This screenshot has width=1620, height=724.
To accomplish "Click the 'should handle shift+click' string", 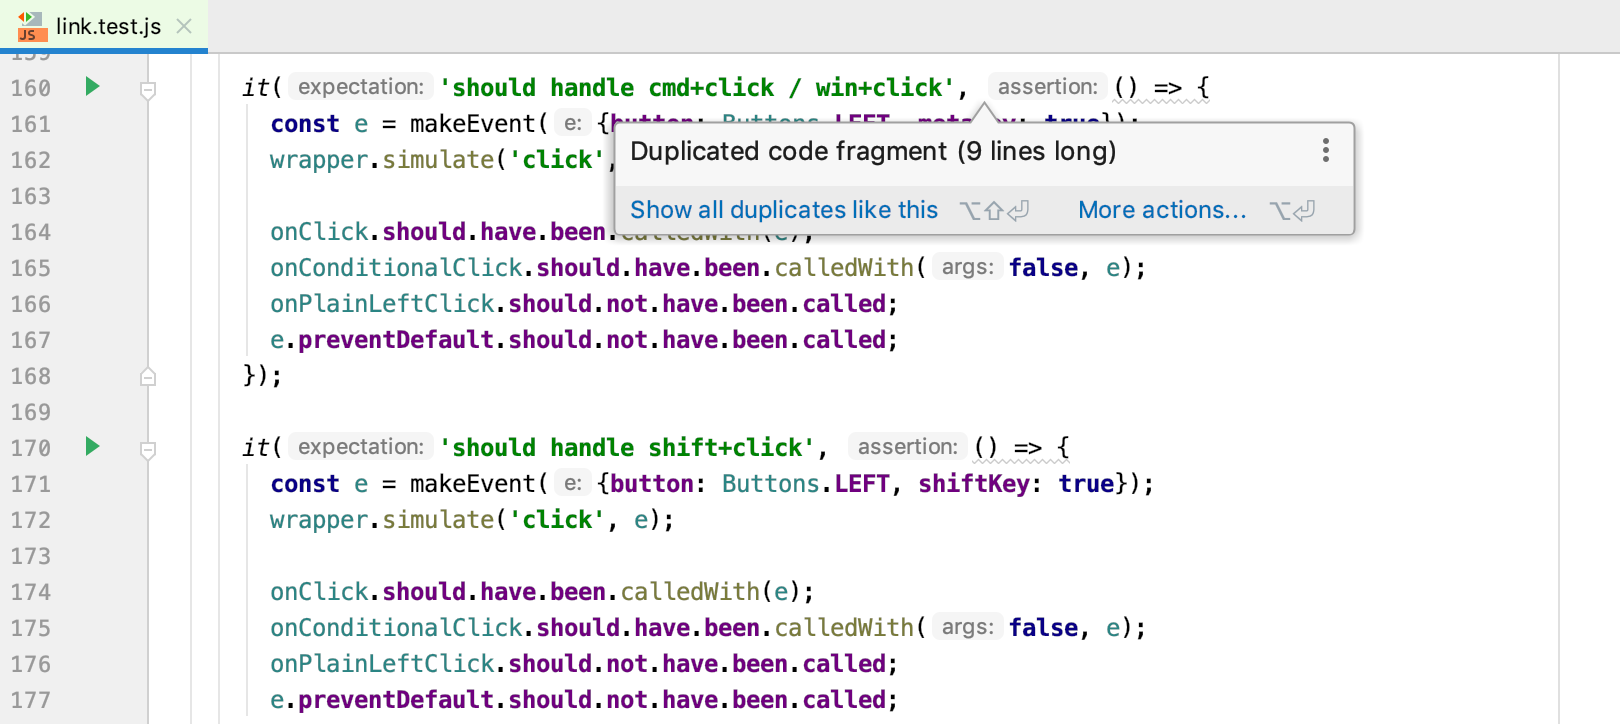I will click(x=627, y=448).
